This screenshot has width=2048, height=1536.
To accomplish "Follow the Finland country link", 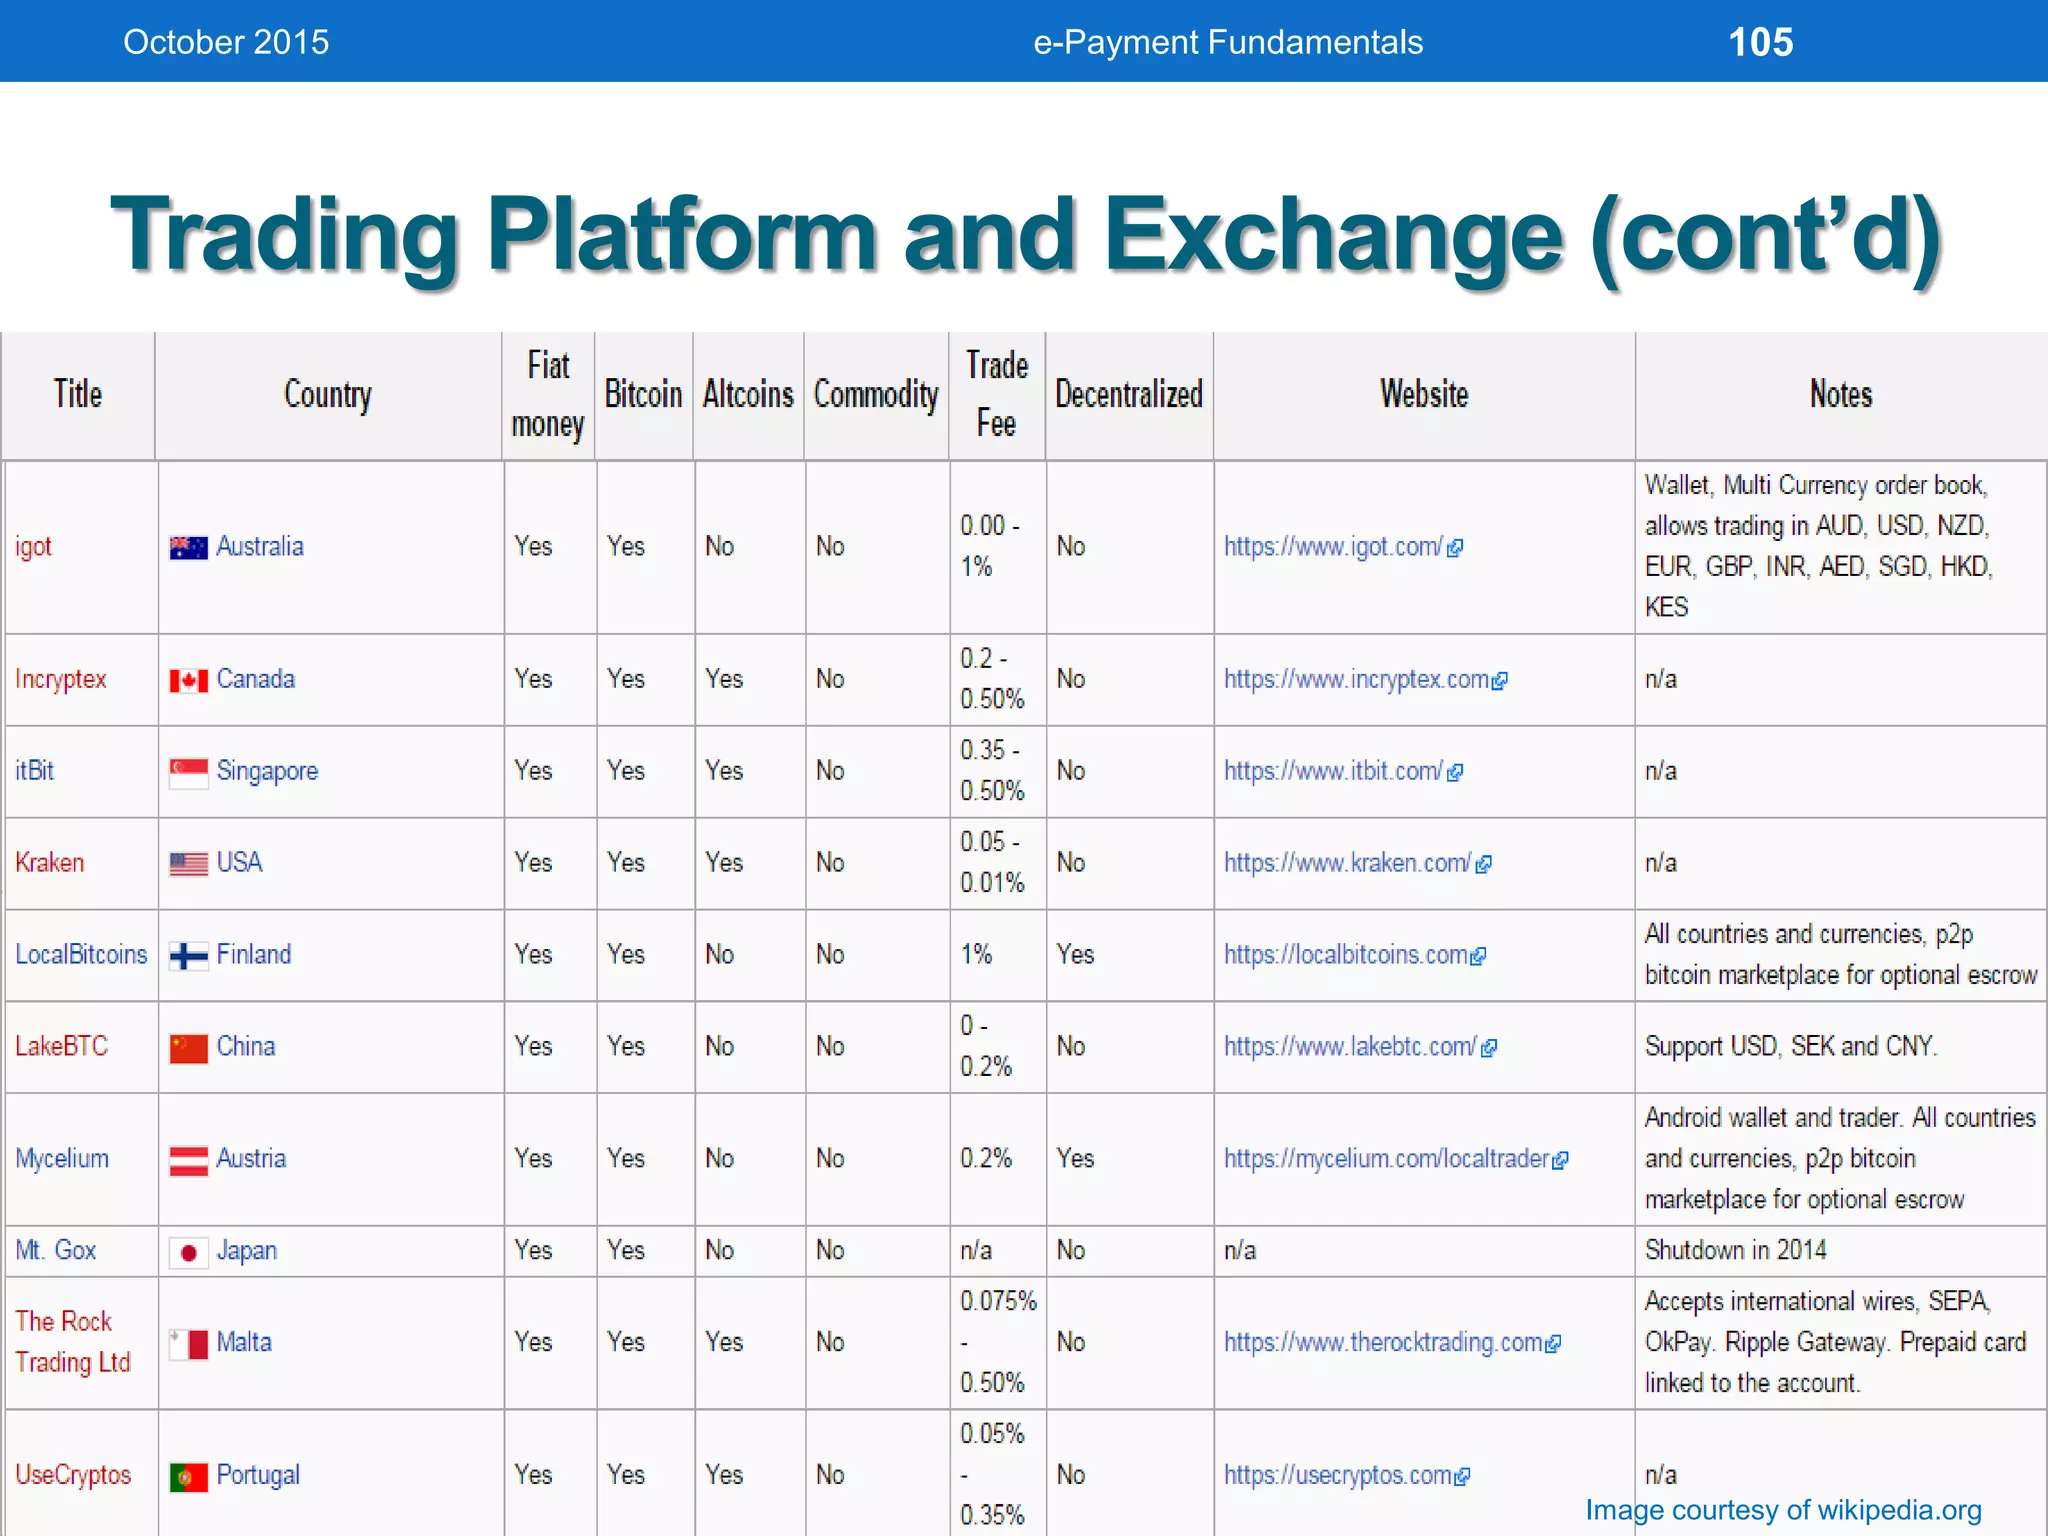I will pyautogui.click(x=254, y=954).
